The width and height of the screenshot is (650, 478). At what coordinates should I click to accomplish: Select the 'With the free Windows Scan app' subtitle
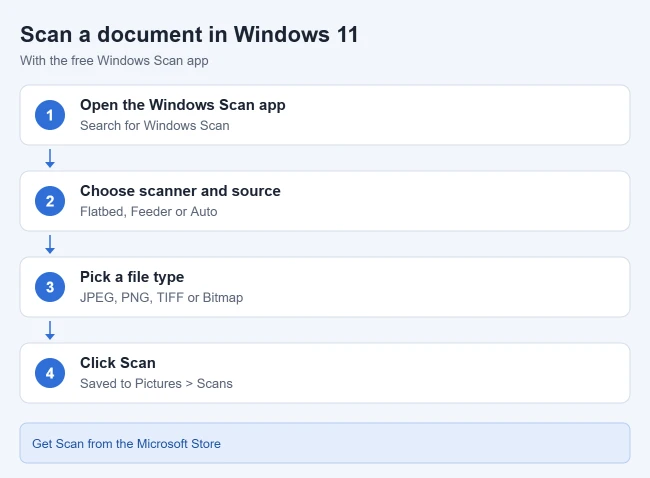coord(114,61)
